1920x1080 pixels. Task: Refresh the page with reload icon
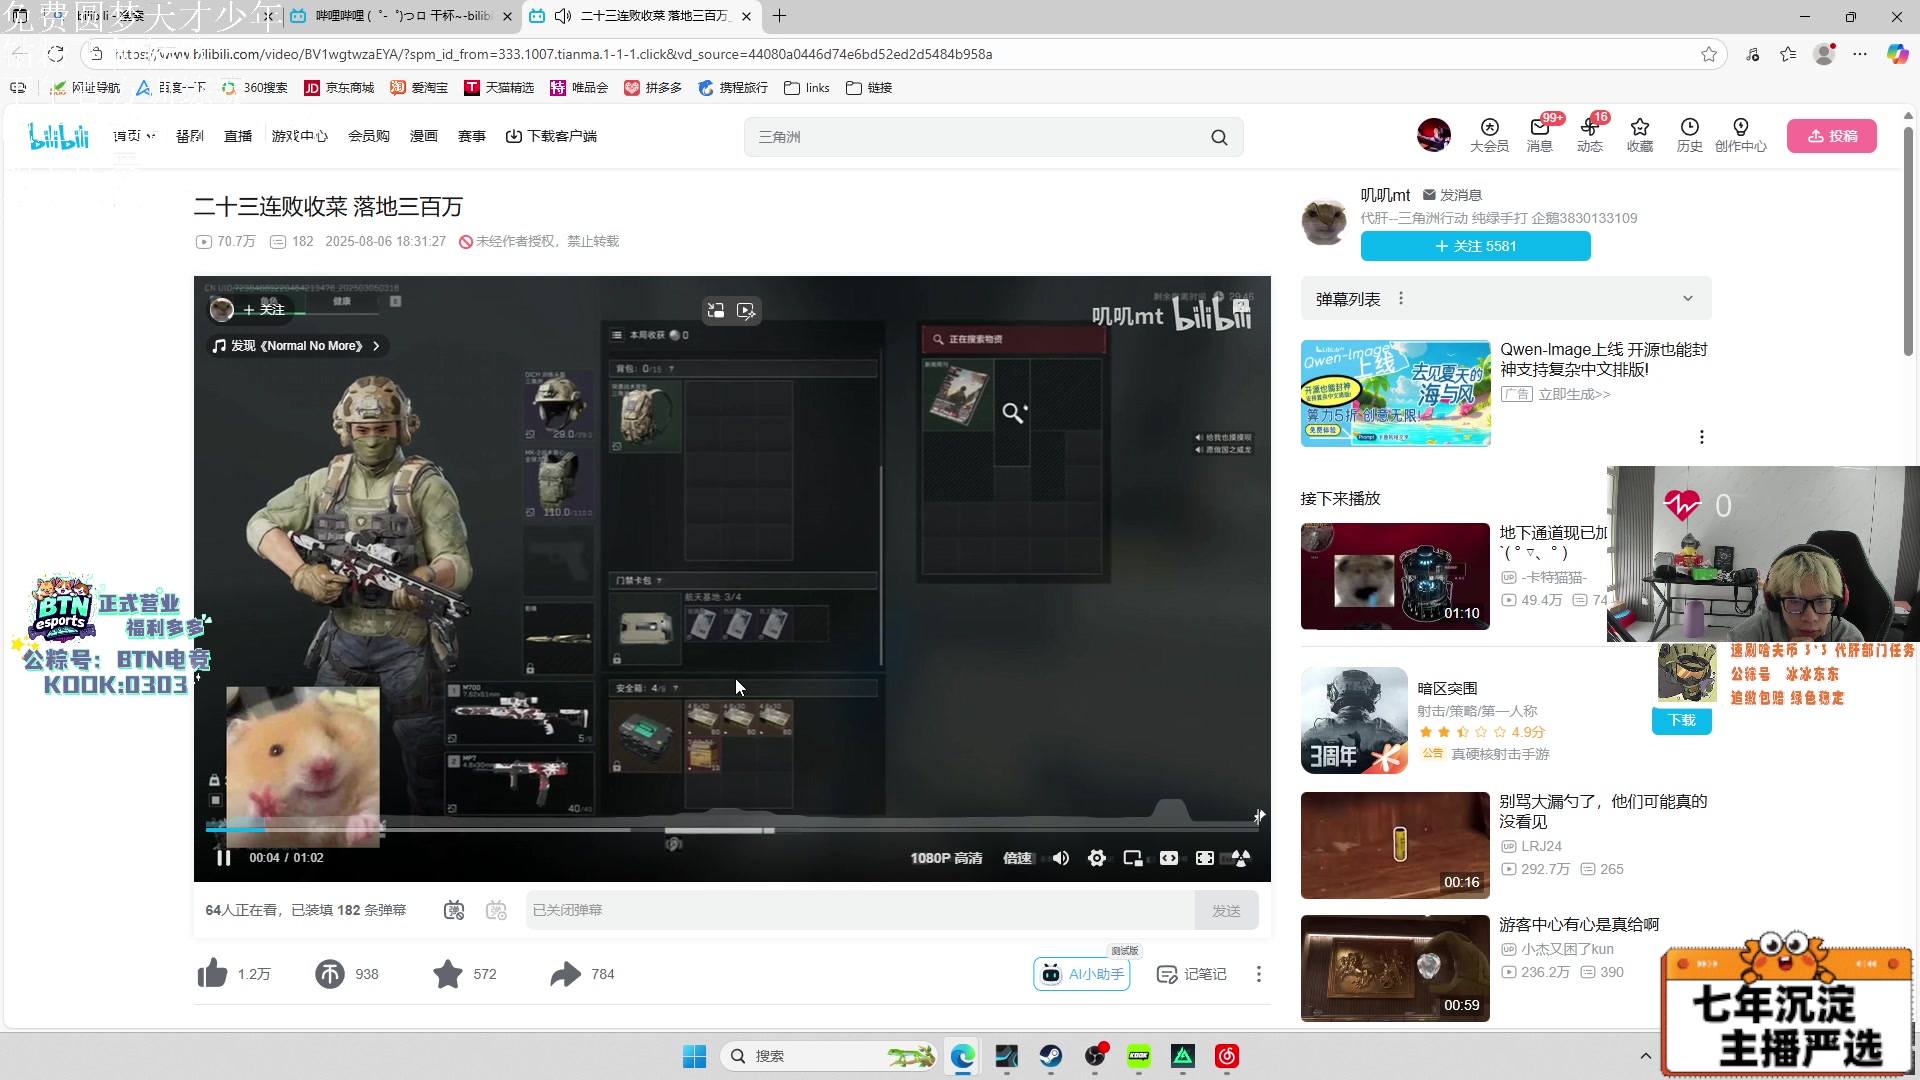(56, 54)
